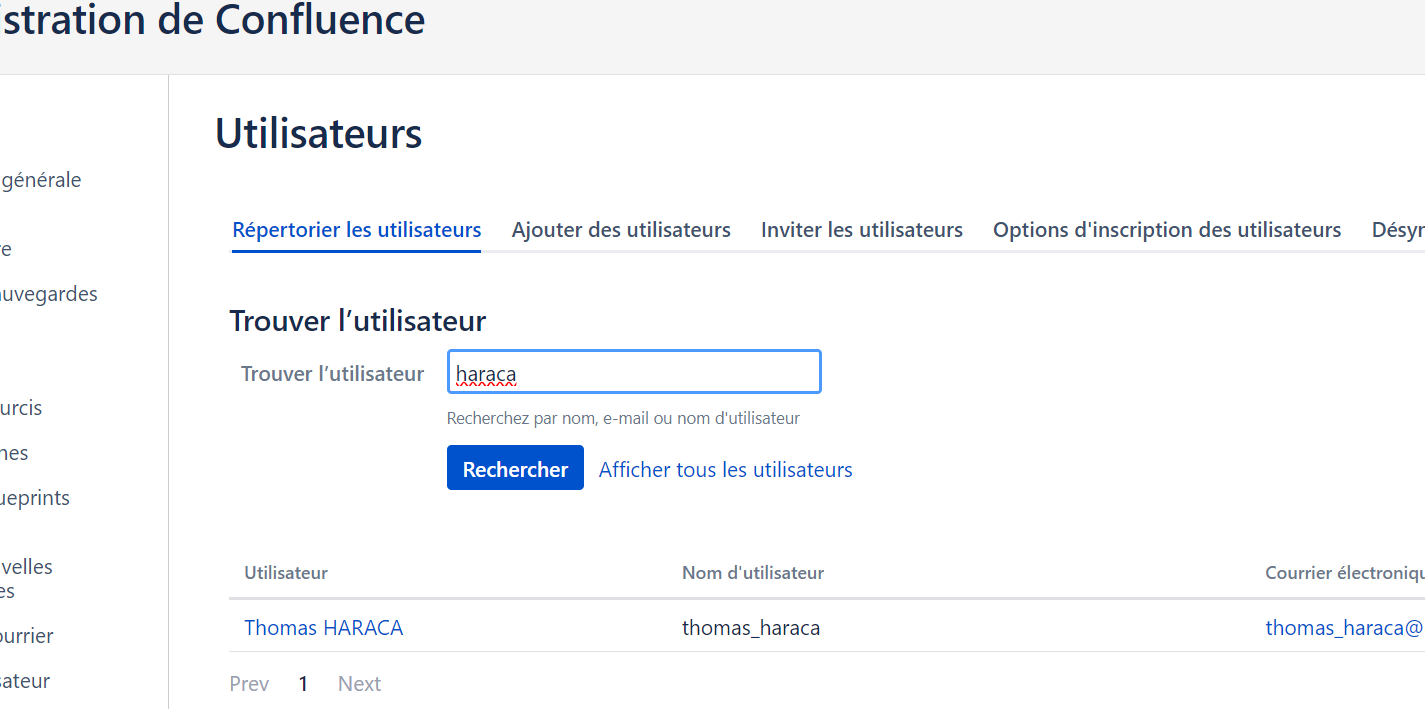Click the Utilisateurs page heading

pos(319,133)
